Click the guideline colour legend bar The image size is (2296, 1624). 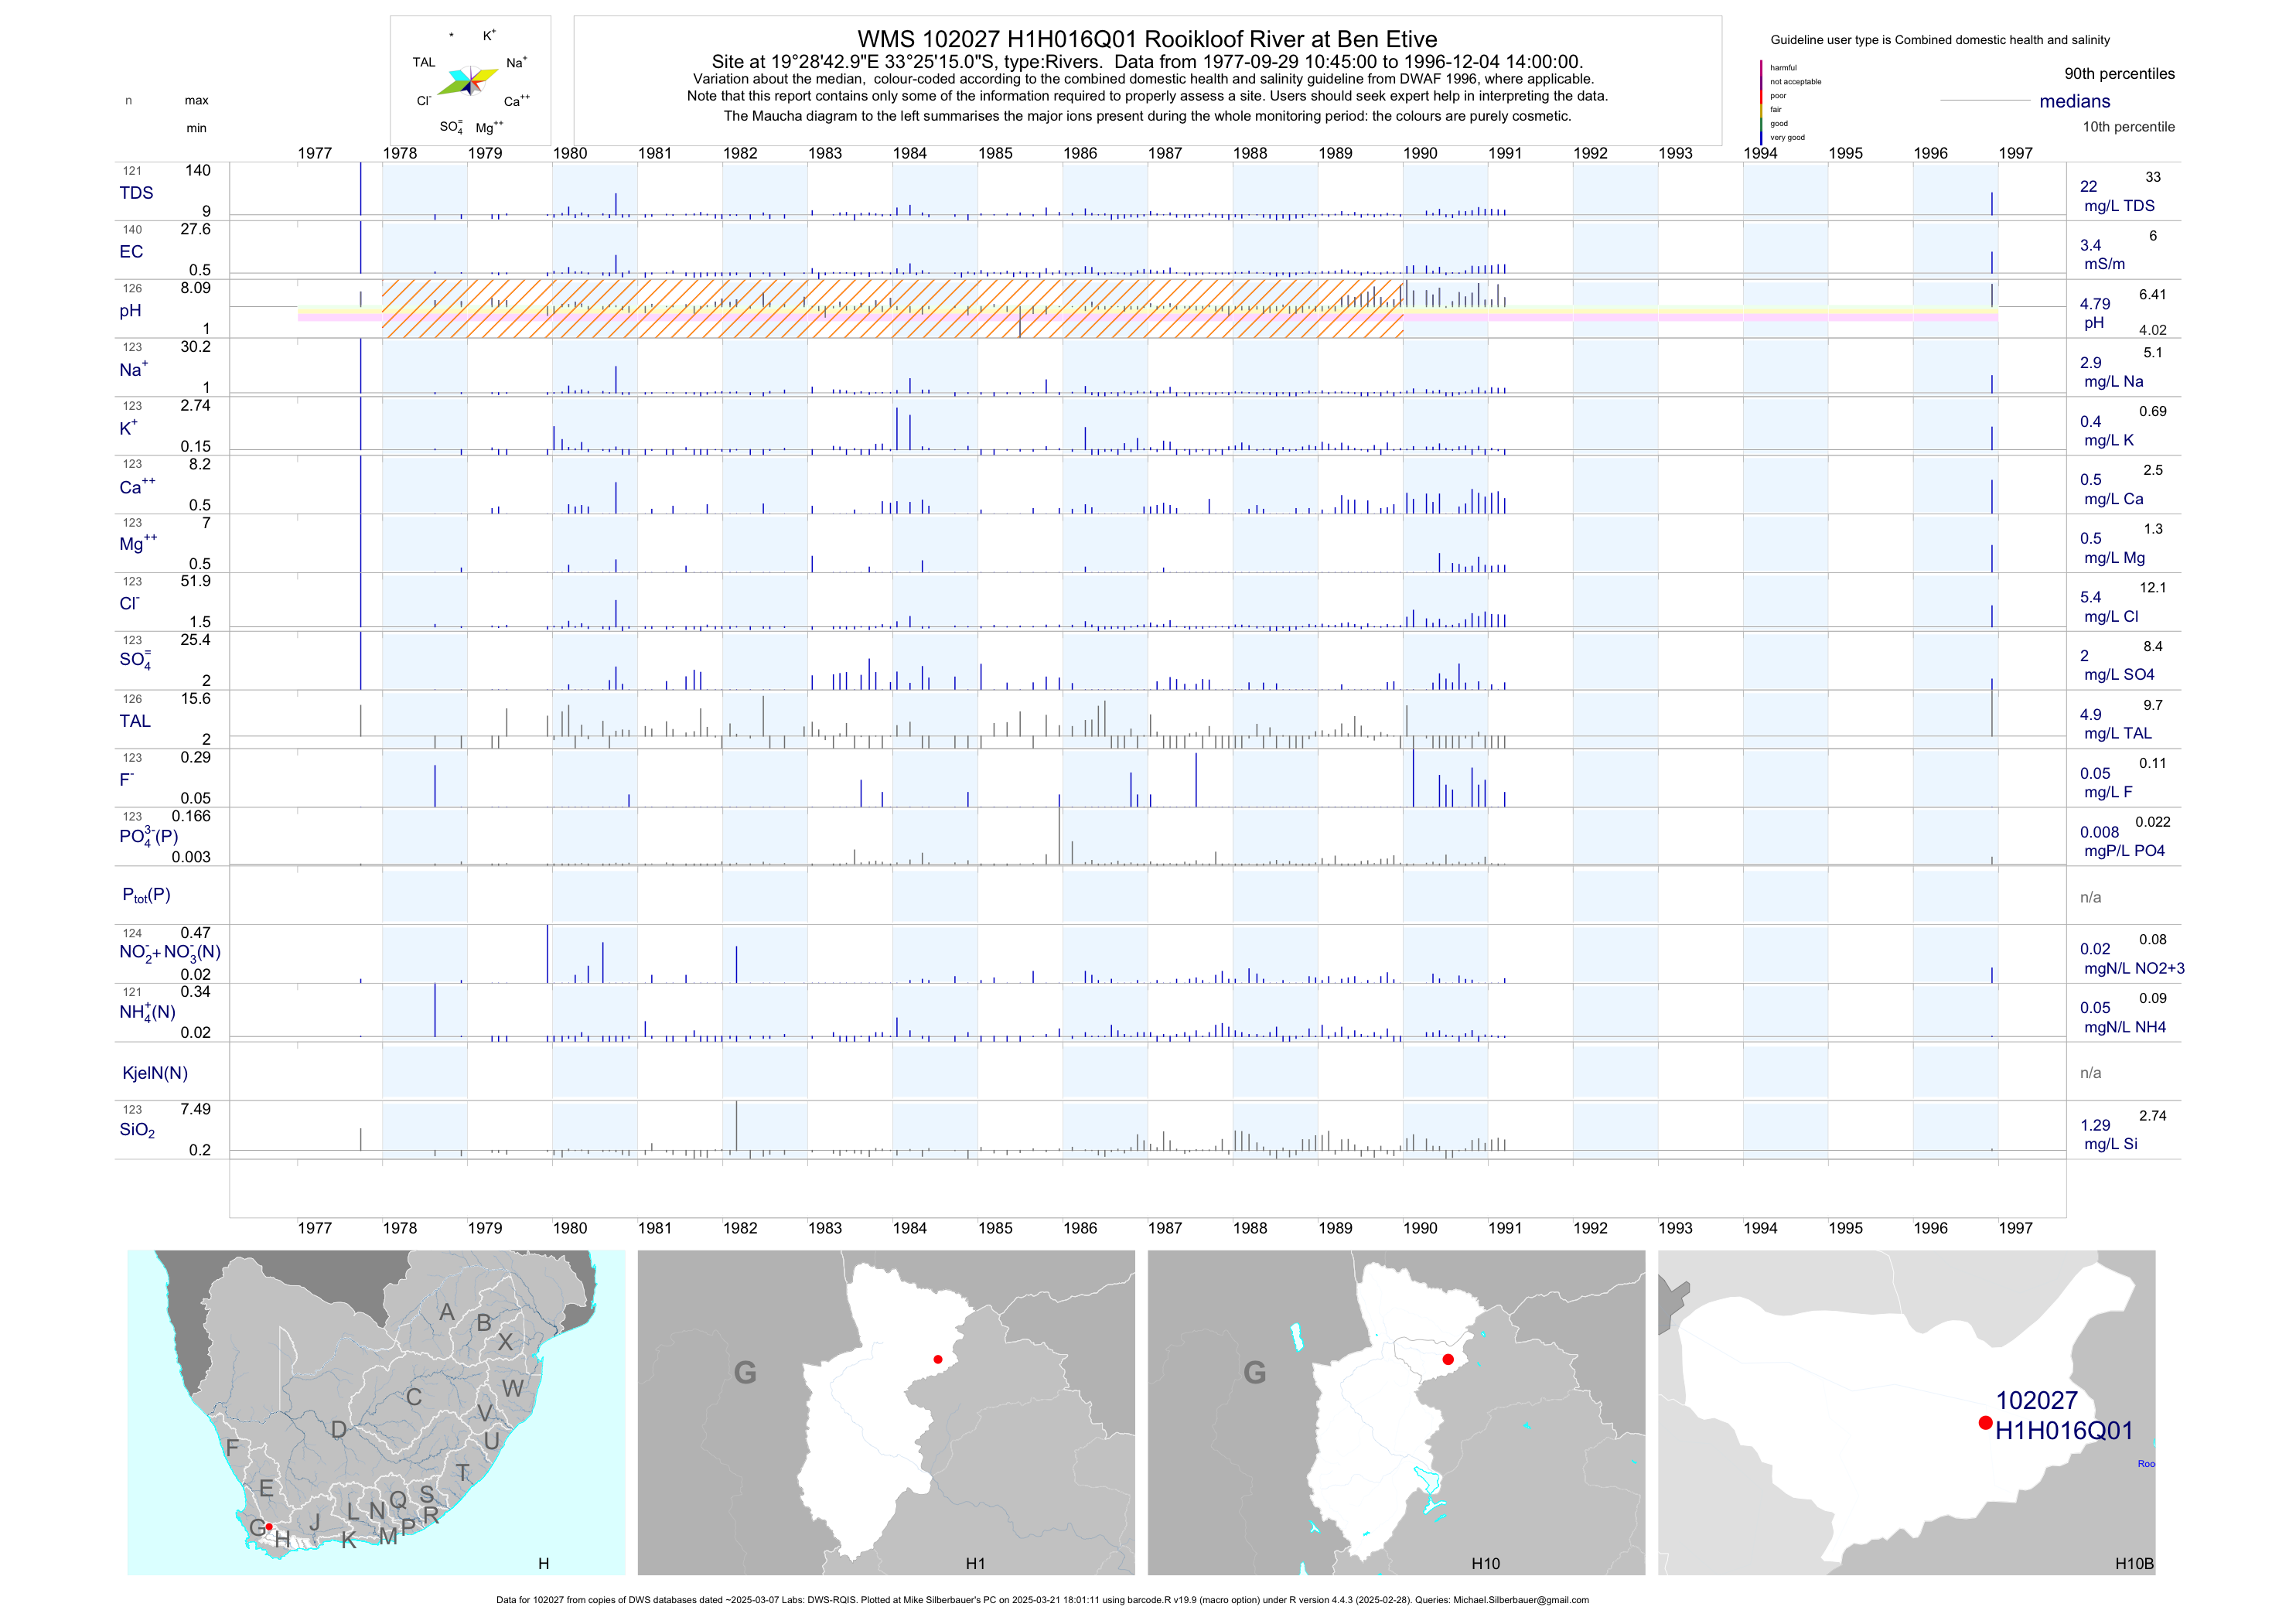(1761, 102)
